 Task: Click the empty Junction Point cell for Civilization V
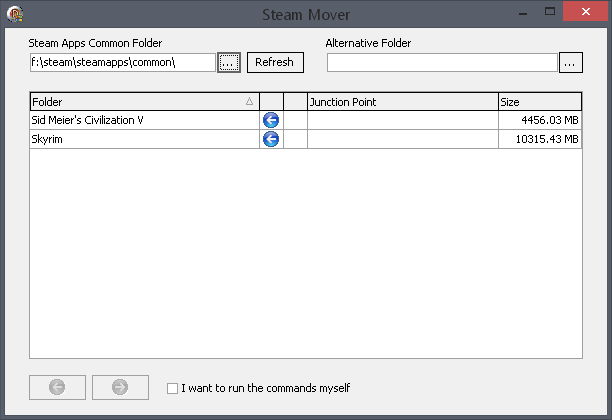point(403,120)
